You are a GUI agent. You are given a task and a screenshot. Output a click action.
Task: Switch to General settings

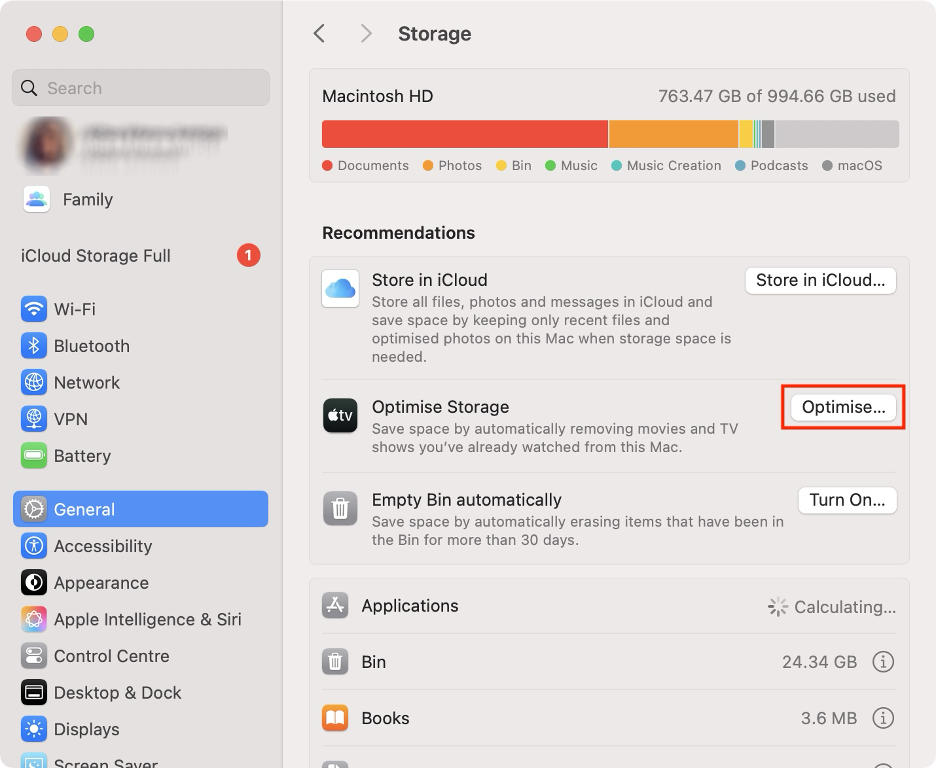(x=85, y=508)
